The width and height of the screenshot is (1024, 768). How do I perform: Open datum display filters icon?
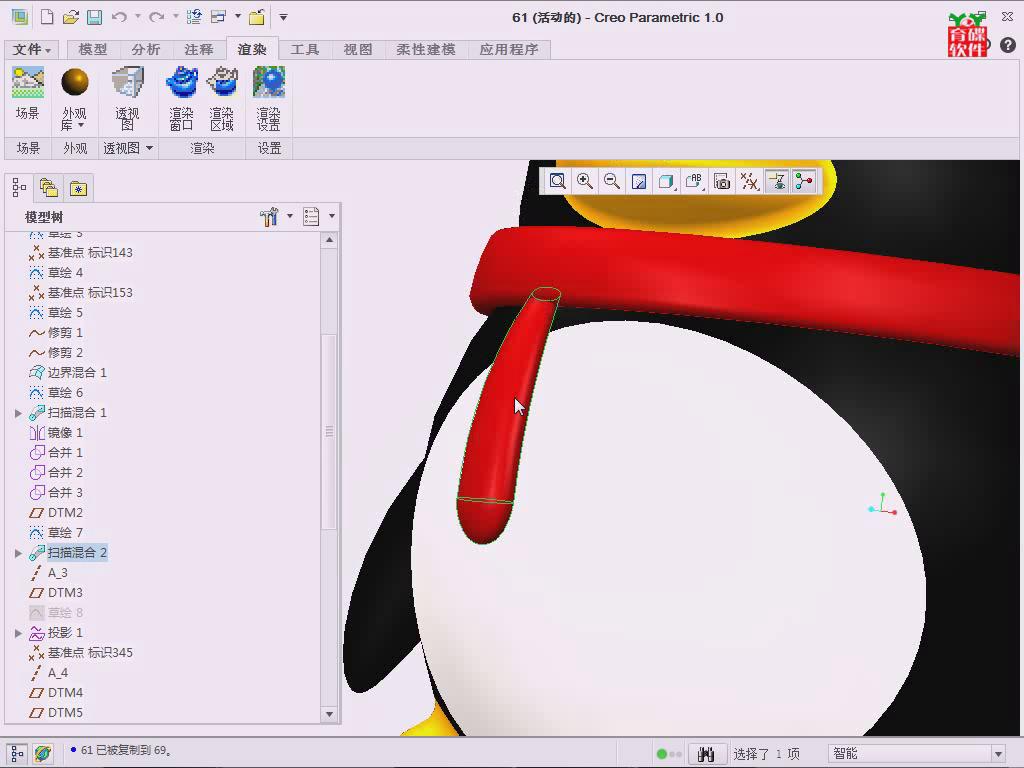coord(749,181)
